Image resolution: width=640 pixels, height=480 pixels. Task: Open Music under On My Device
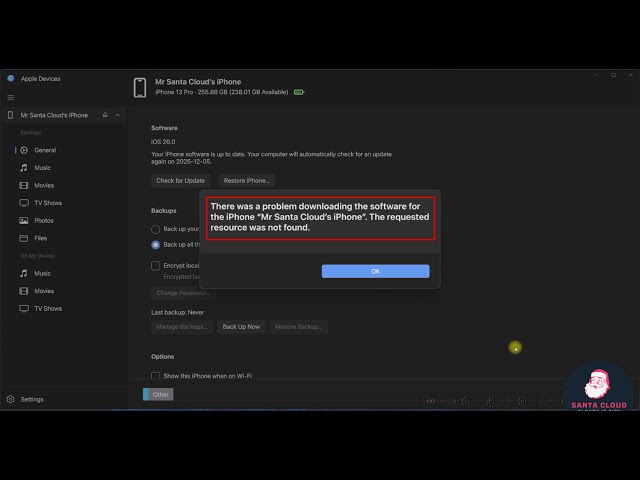[42, 273]
